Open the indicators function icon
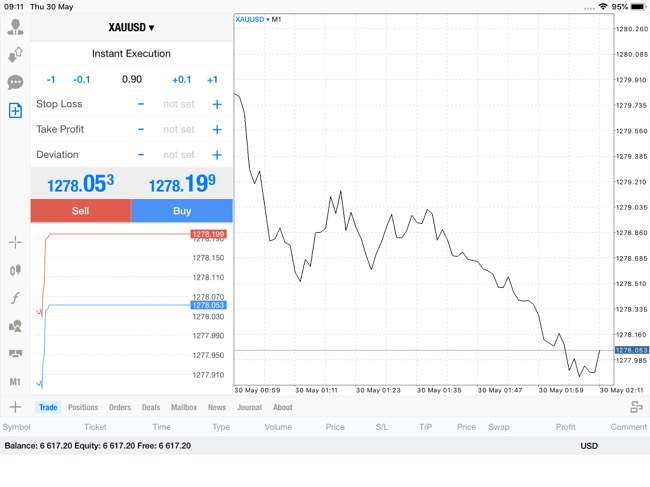Screen dimensions: 650x487 pos(15,298)
